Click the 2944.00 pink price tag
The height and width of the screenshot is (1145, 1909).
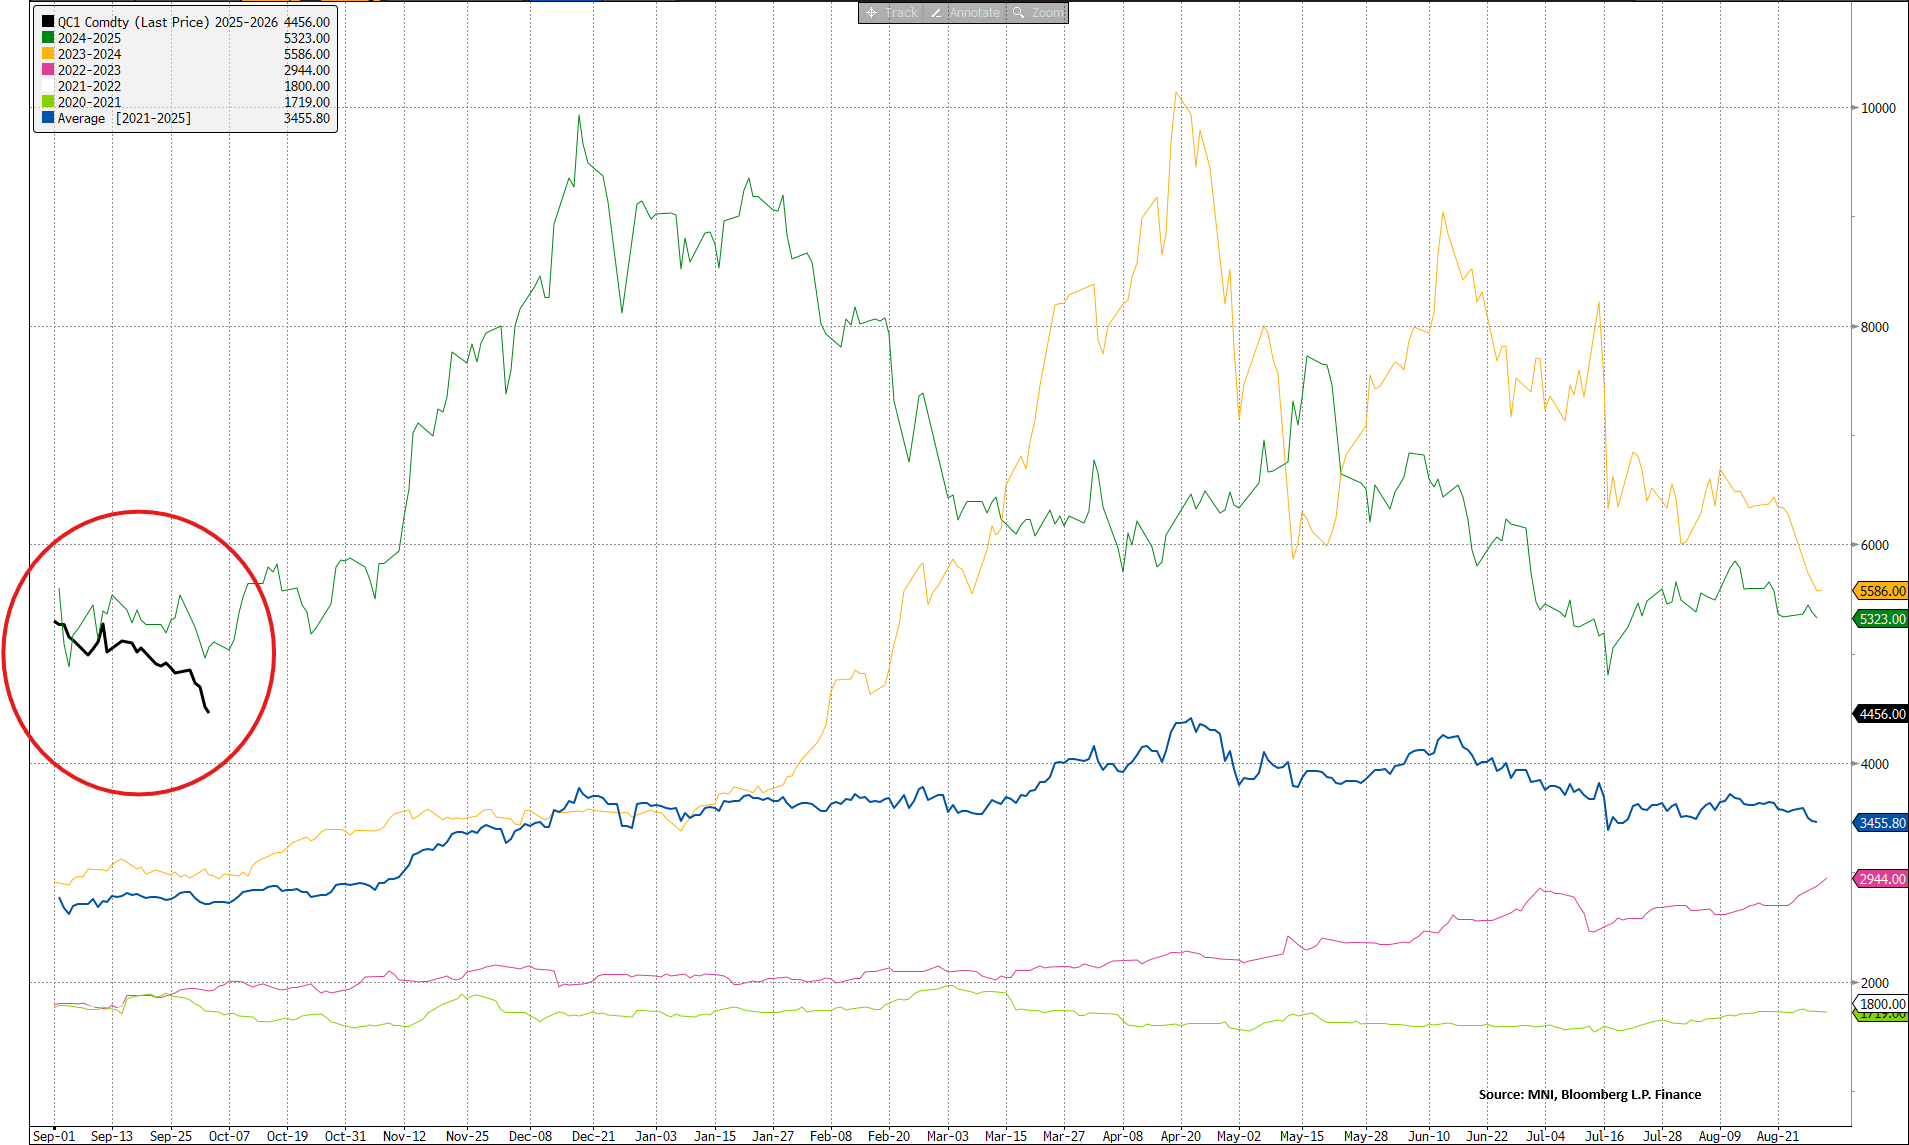pyautogui.click(x=1881, y=879)
